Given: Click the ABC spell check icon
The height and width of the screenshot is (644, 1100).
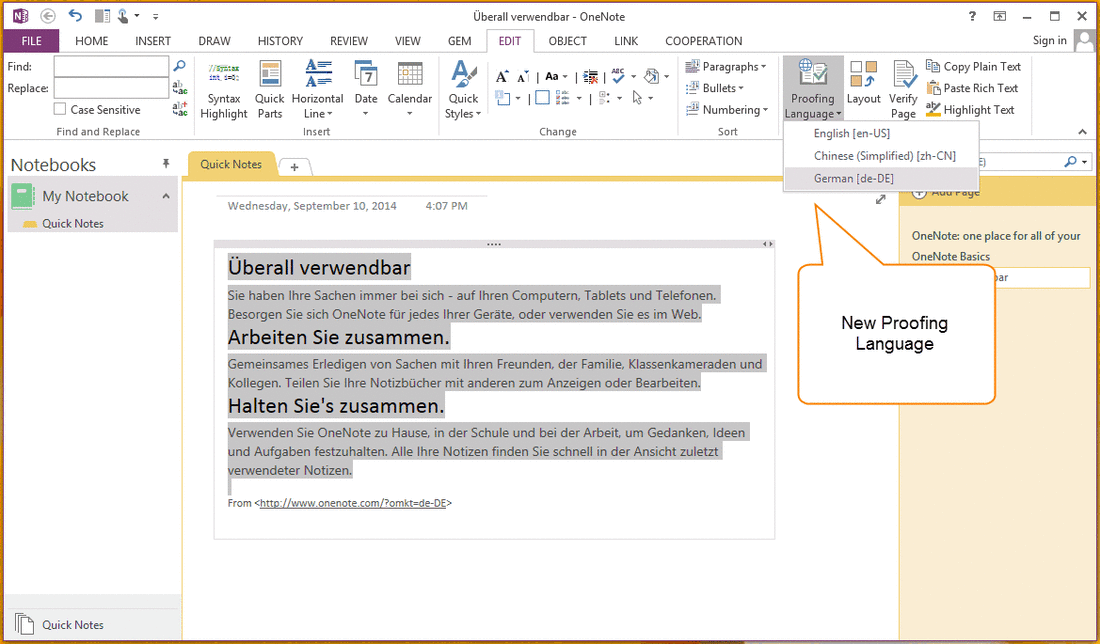Looking at the screenshot, I should (x=618, y=76).
